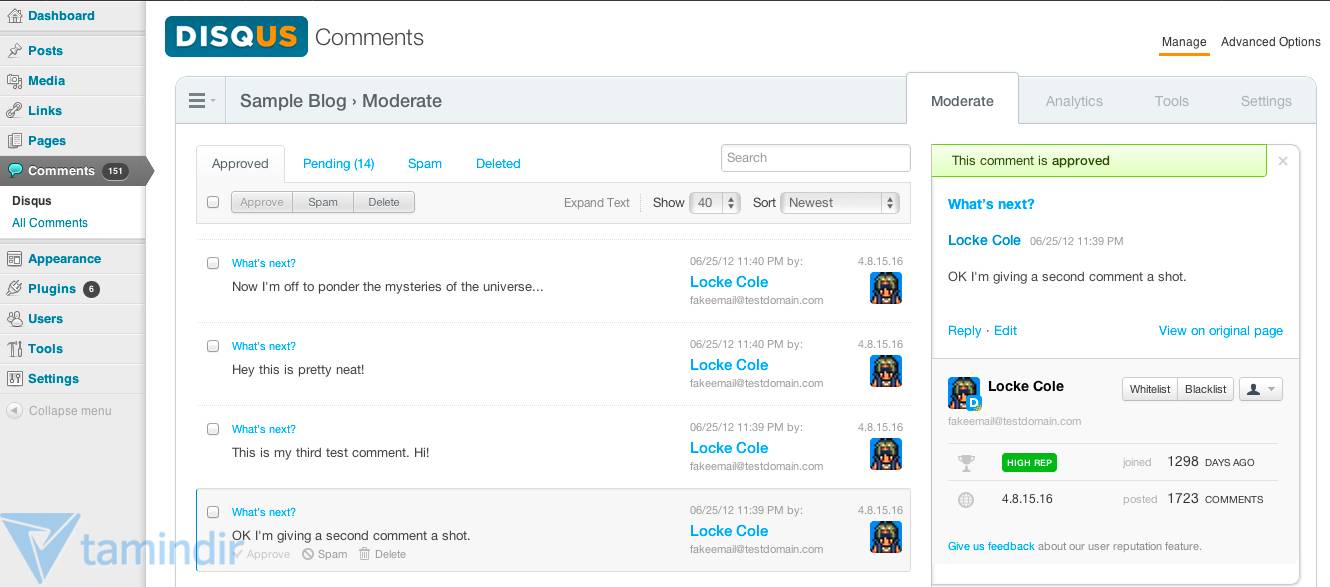1330x587 pixels.
Task: Click the Comments speech bubble icon
Action: point(15,170)
